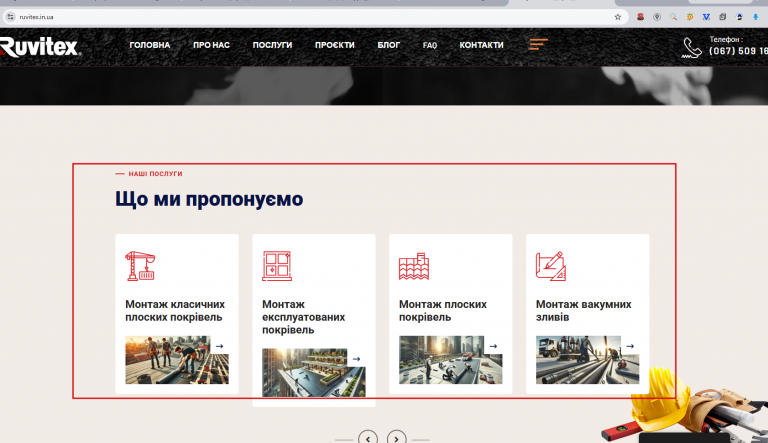The image size is (768, 443).
Task: Bookmark this page with the star icon
Action: pos(618,17)
